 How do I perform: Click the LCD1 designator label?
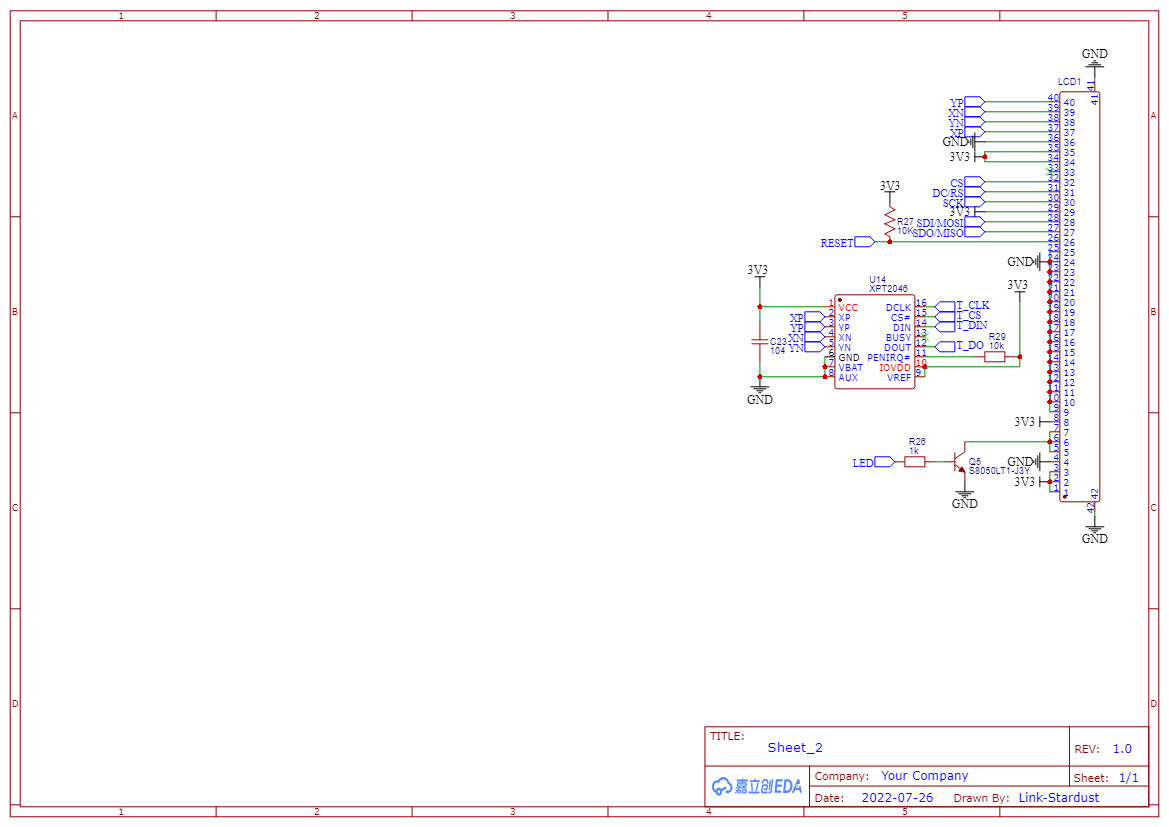click(x=1069, y=81)
